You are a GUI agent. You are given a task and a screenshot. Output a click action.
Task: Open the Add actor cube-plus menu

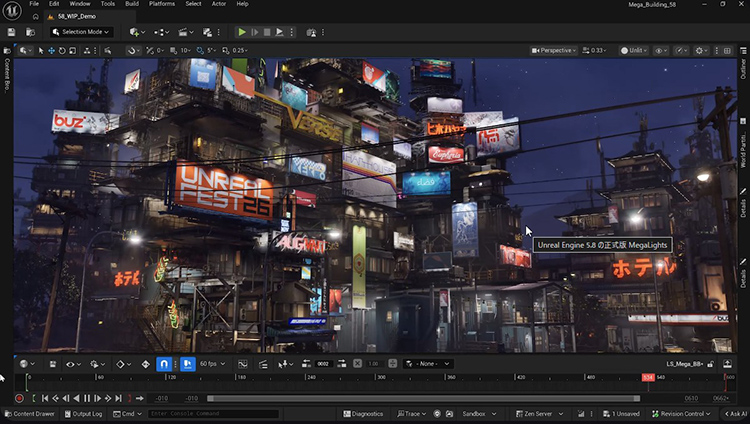click(x=137, y=32)
